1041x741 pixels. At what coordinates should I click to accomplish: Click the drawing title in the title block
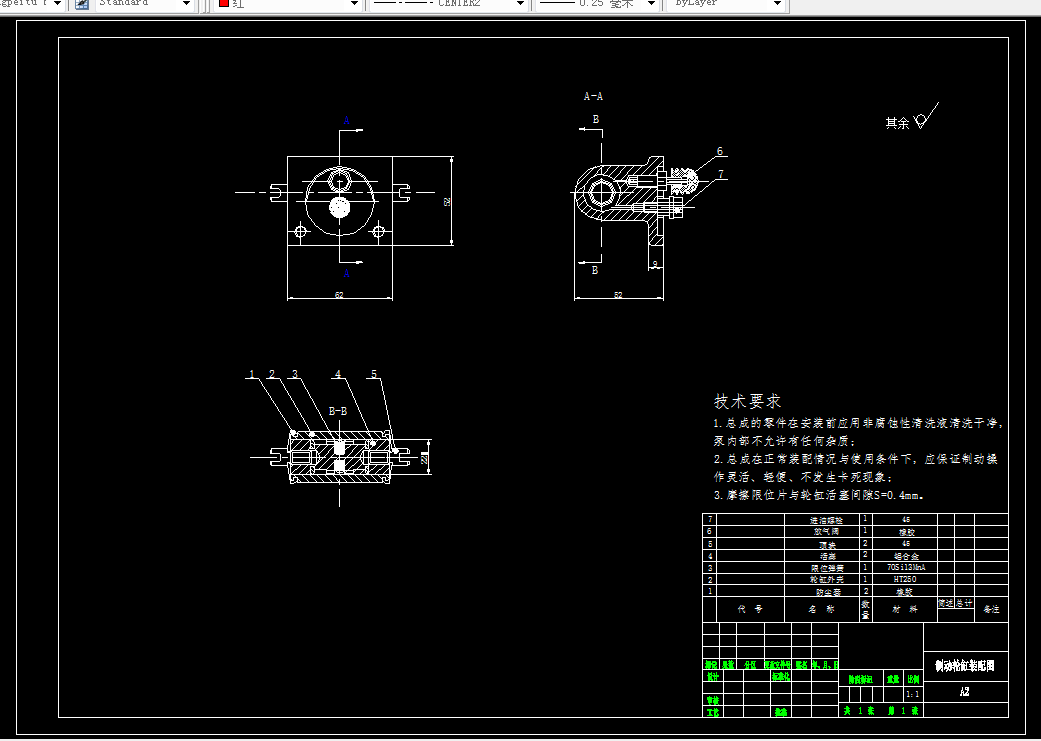pyautogui.click(x=965, y=666)
